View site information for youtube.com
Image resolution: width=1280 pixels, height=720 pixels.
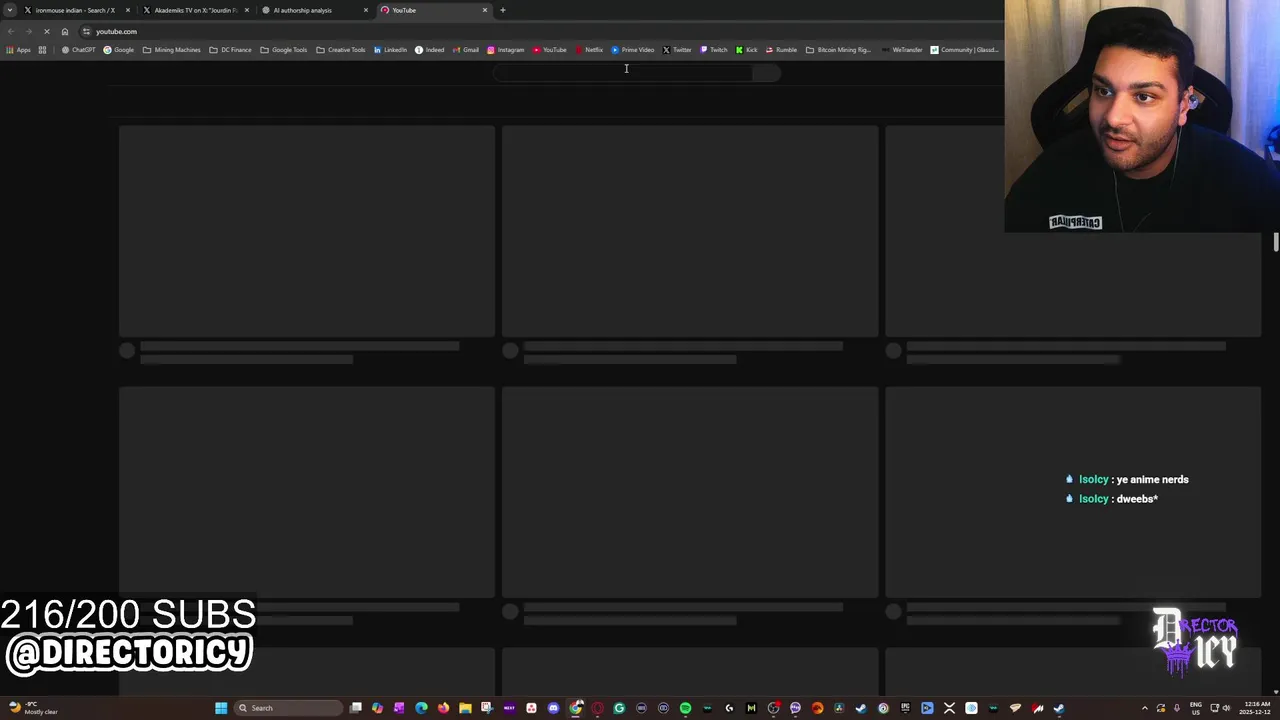[x=86, y=31]
